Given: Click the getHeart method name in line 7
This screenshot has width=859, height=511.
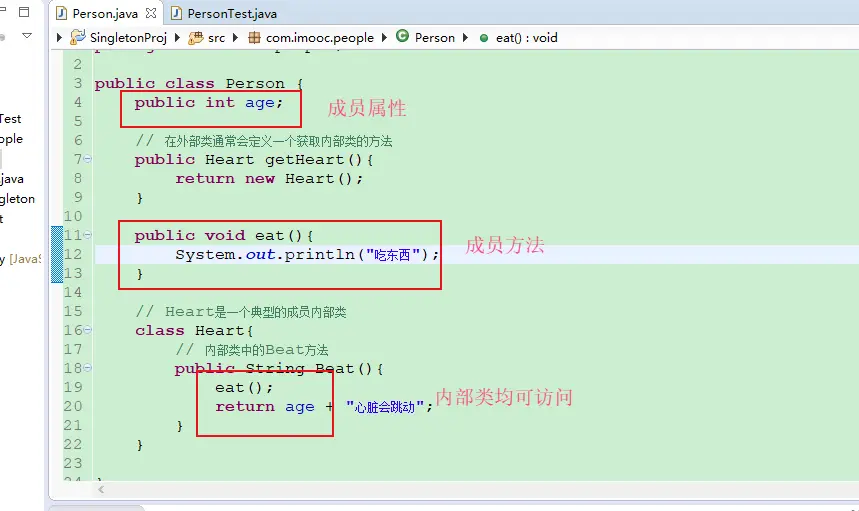Looking at the screenshot, I should pyautogui.click(x=305, y=160).
